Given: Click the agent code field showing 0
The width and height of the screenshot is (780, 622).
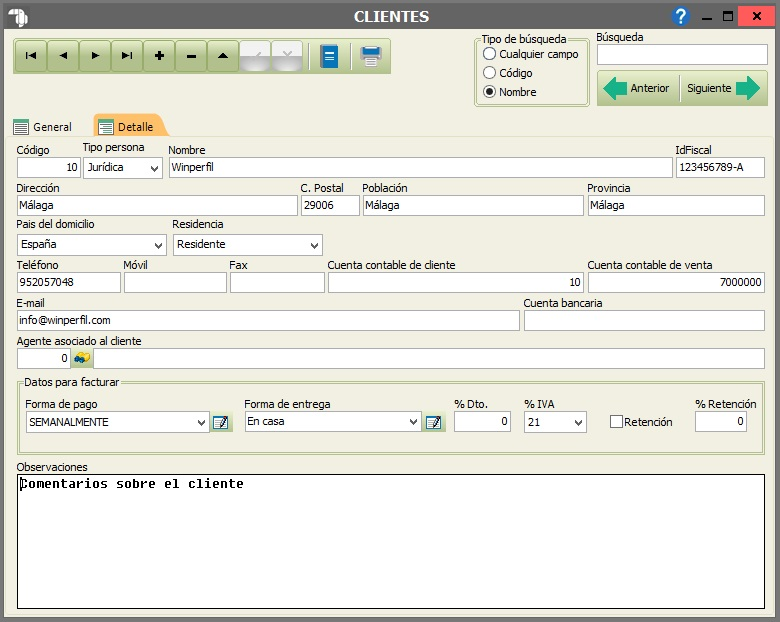Looking at the screenshot, I should 44,358.
